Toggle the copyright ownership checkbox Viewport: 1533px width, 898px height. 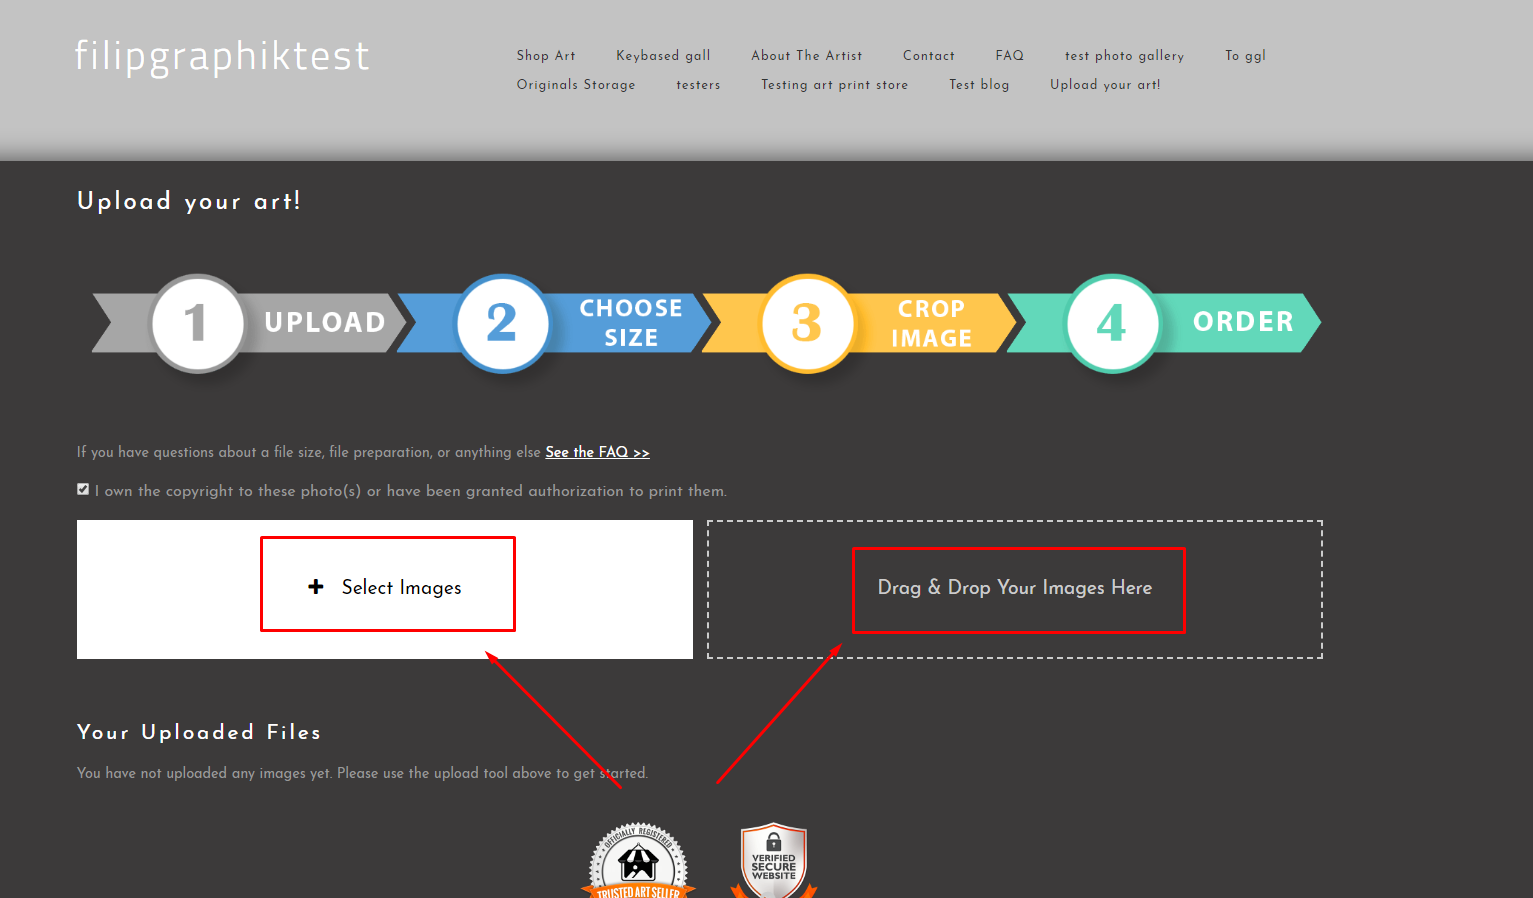(83, 490)
